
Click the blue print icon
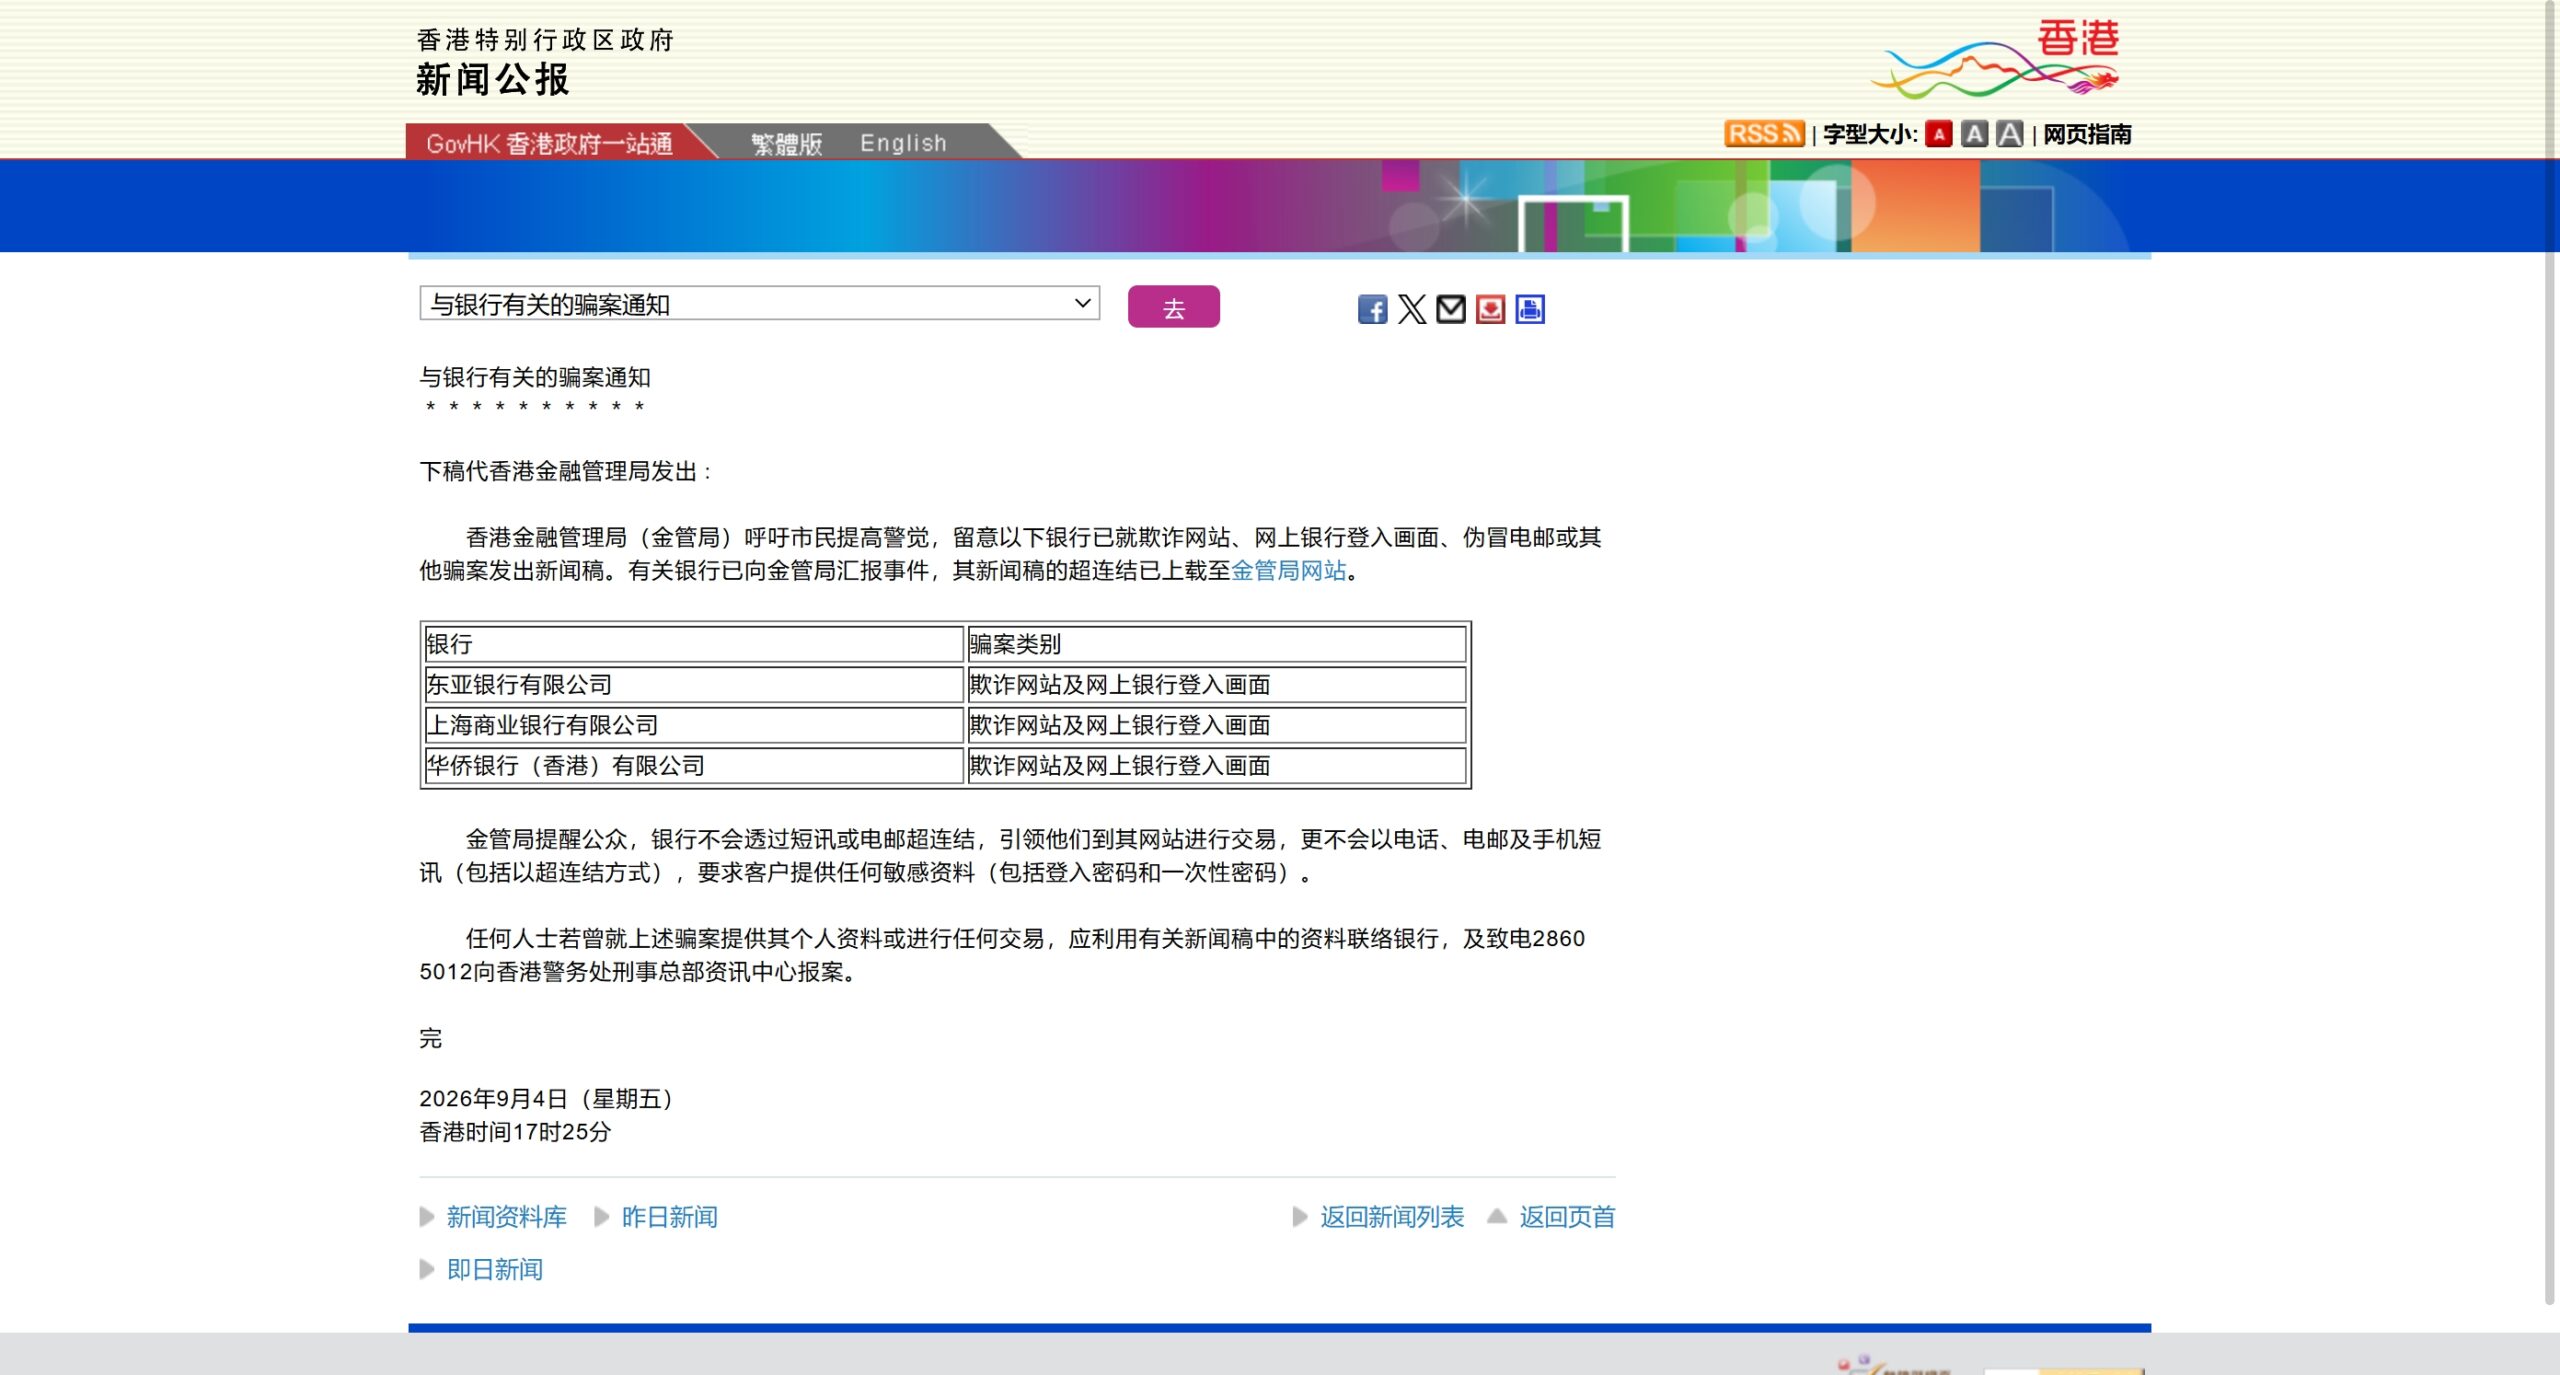(1530, 309)
